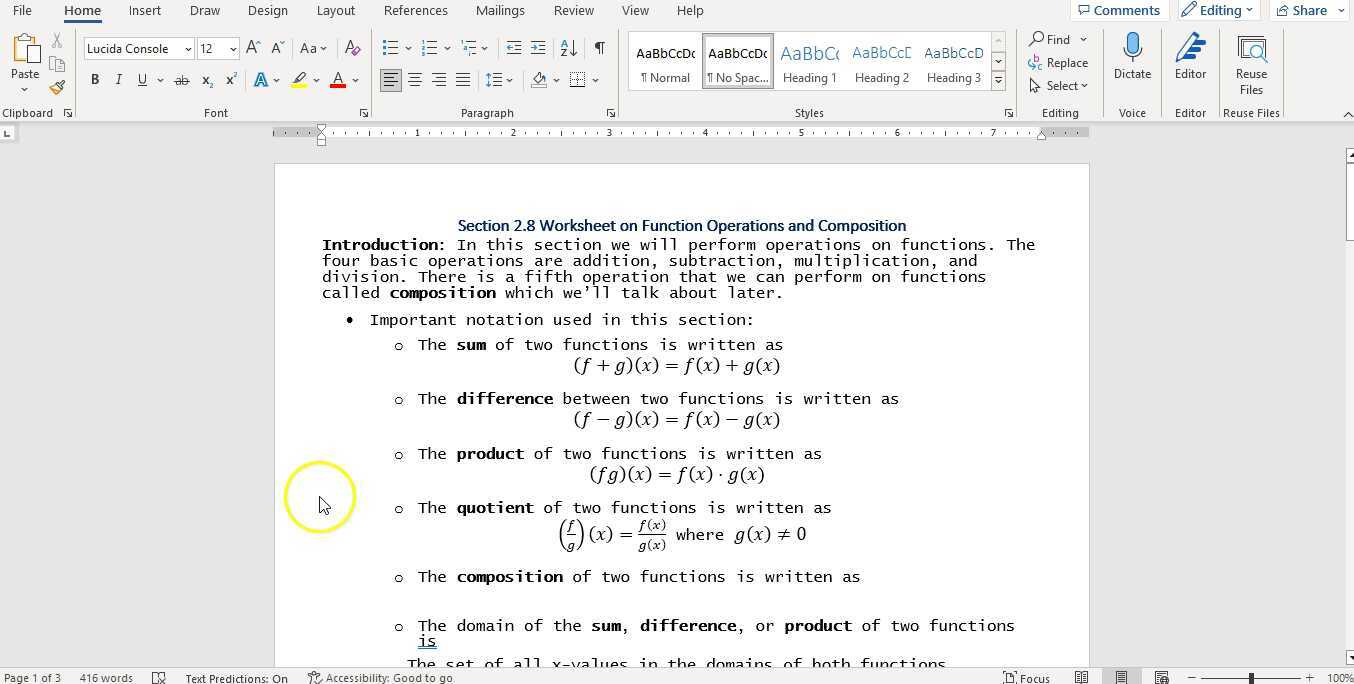Screen dimensions: 1354x684
Task: Apply superscript formatting
Action: coord(231,80)
